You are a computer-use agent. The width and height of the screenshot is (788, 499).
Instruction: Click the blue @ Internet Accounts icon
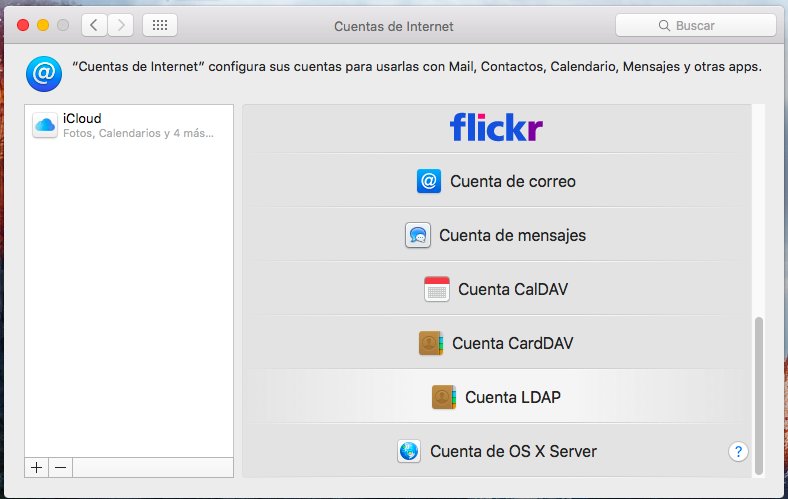[44, 74]
